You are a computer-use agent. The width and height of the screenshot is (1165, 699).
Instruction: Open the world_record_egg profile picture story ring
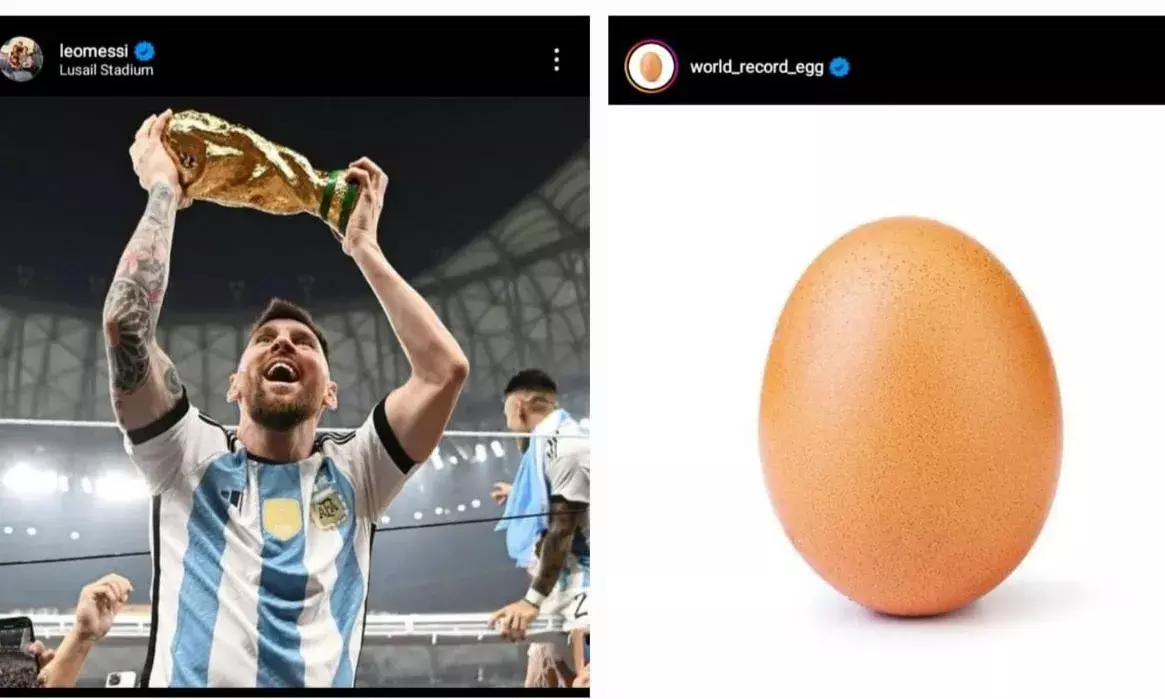(x=651, y=67)
